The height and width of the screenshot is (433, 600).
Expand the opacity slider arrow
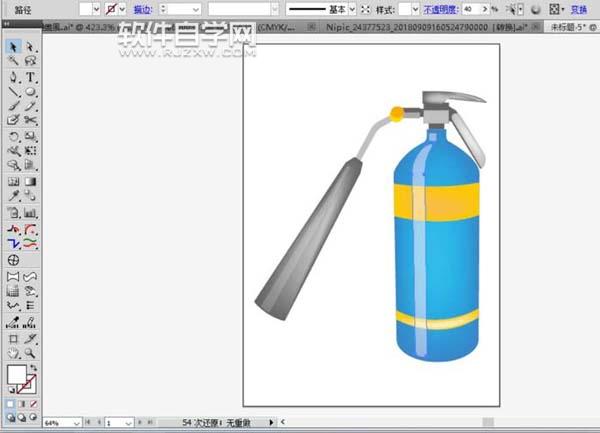click(485, 9)
